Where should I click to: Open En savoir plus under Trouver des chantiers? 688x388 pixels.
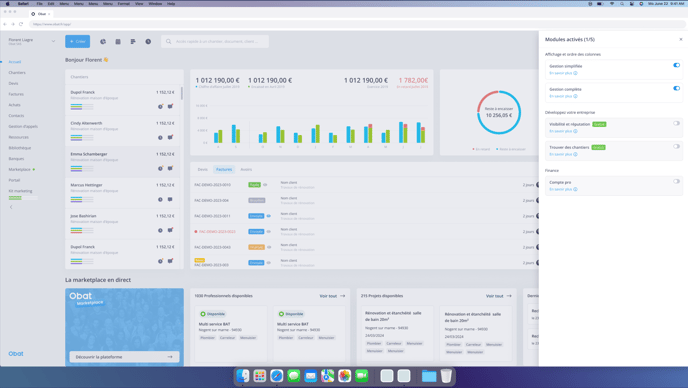560,154
